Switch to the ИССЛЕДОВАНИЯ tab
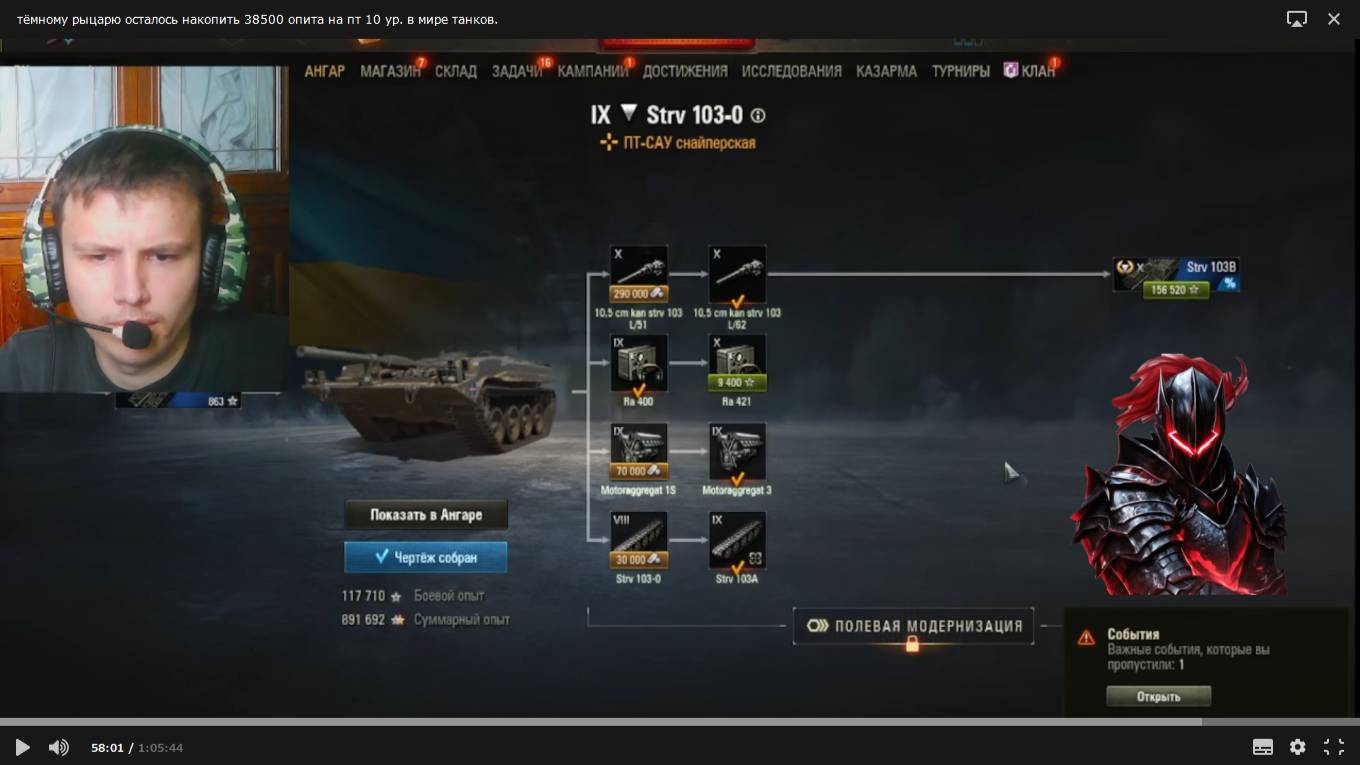1360x765 pixels. pos(792,71)
